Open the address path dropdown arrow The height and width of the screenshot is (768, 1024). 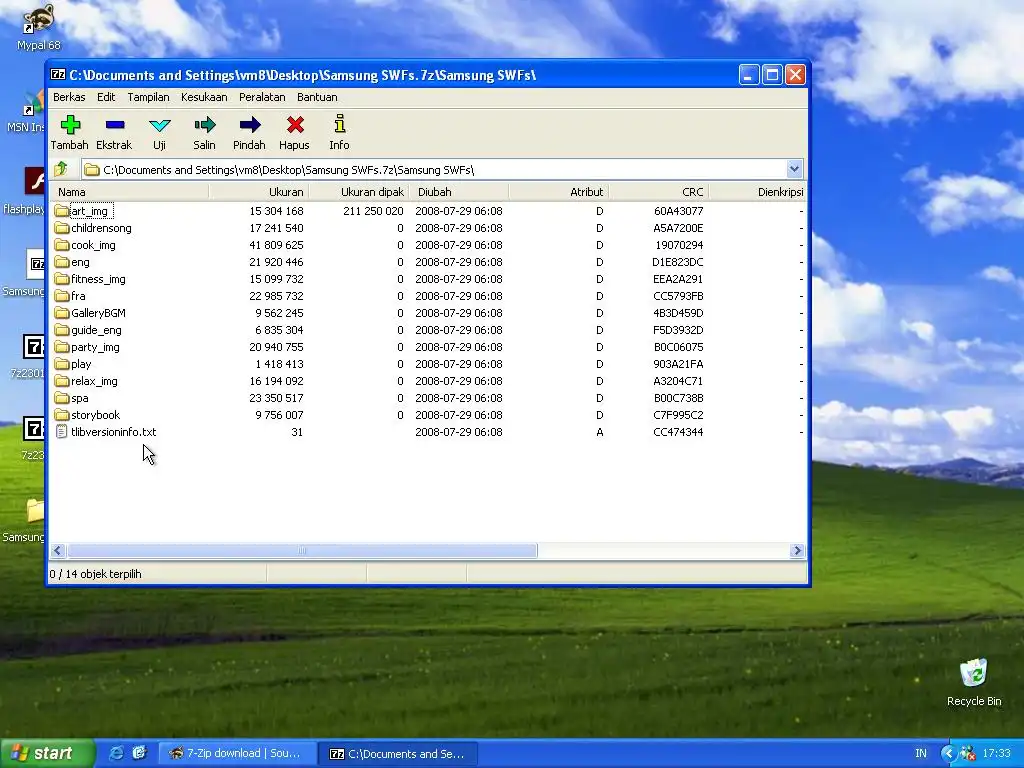(x=794, y=169)
